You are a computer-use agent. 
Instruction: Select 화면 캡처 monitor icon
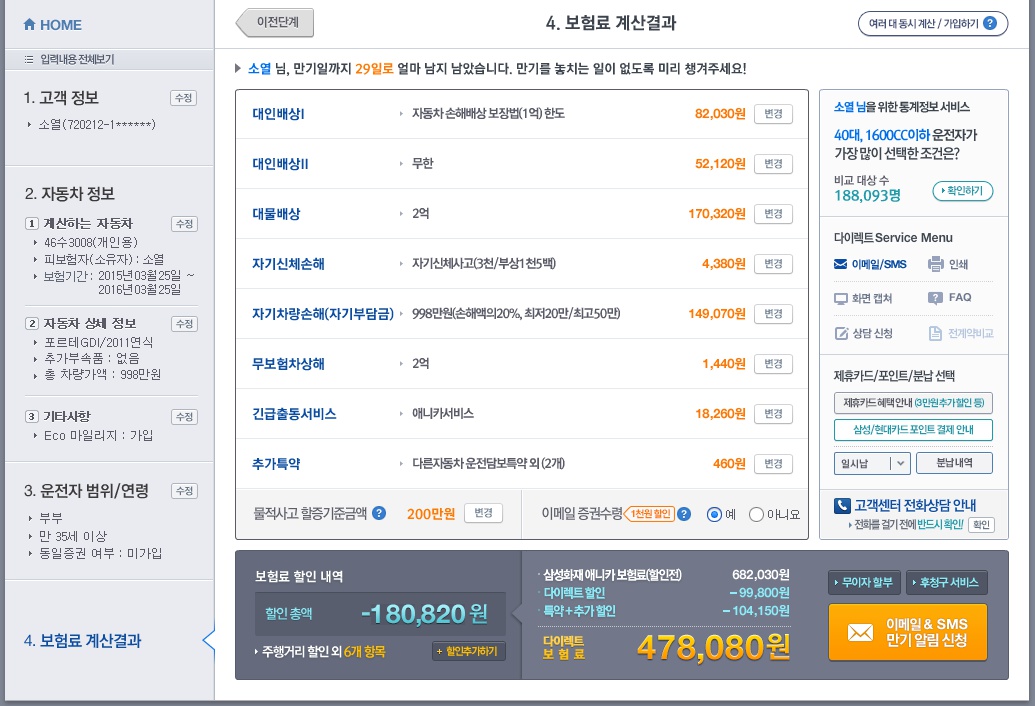pyautogui.click(x=841, y=298)
